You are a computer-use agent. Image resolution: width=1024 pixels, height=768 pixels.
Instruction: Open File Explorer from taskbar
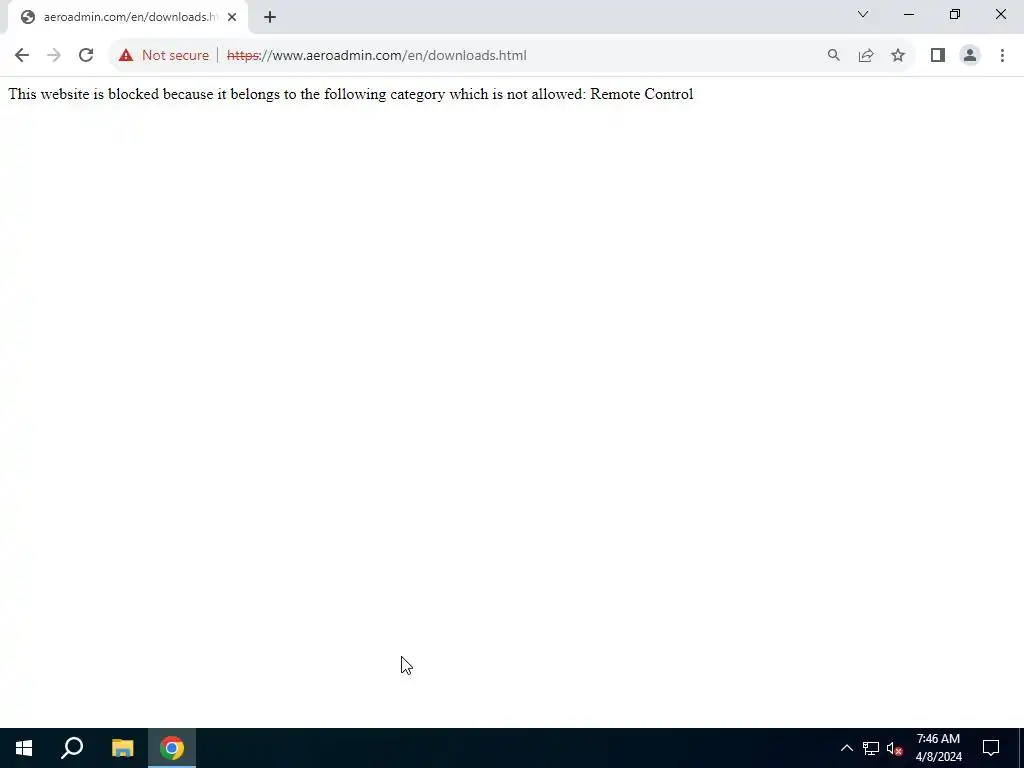[122, 748]
